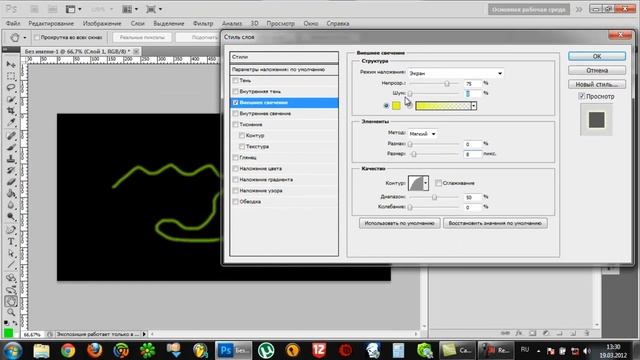Toggle Прокрутка во всех окнах checkbox
Screen dimensions: 640x360
coord(37,38)
